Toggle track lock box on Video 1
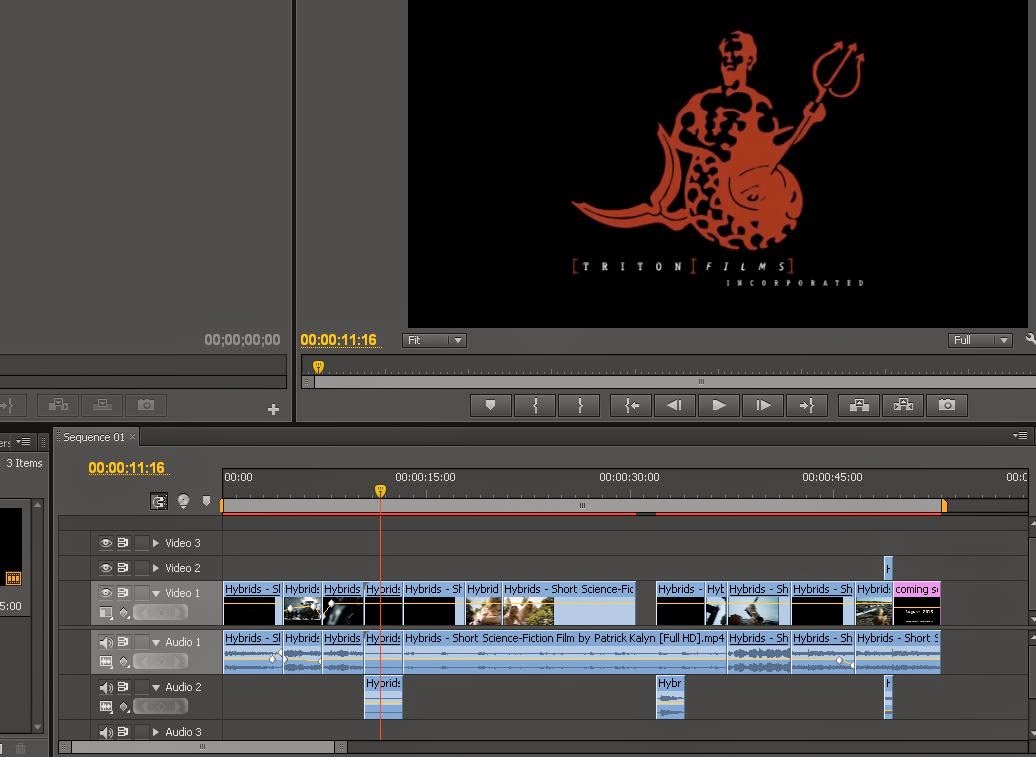The height and width of the screenshot is (757, 1036). coord(141,593)
